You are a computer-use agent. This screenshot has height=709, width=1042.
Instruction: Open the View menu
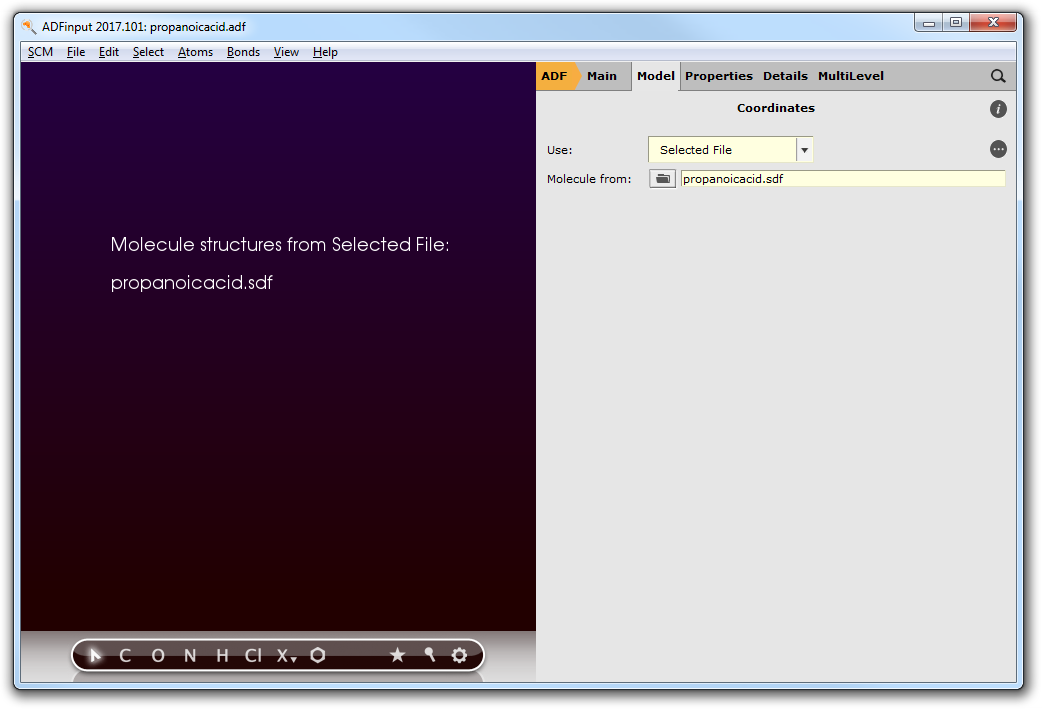pos(286,52)
